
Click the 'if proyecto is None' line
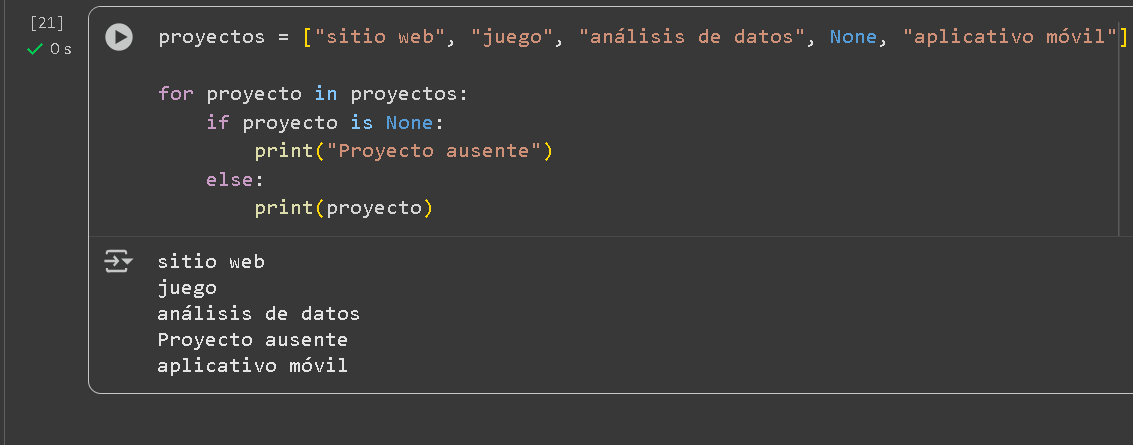tap(323, 123)
